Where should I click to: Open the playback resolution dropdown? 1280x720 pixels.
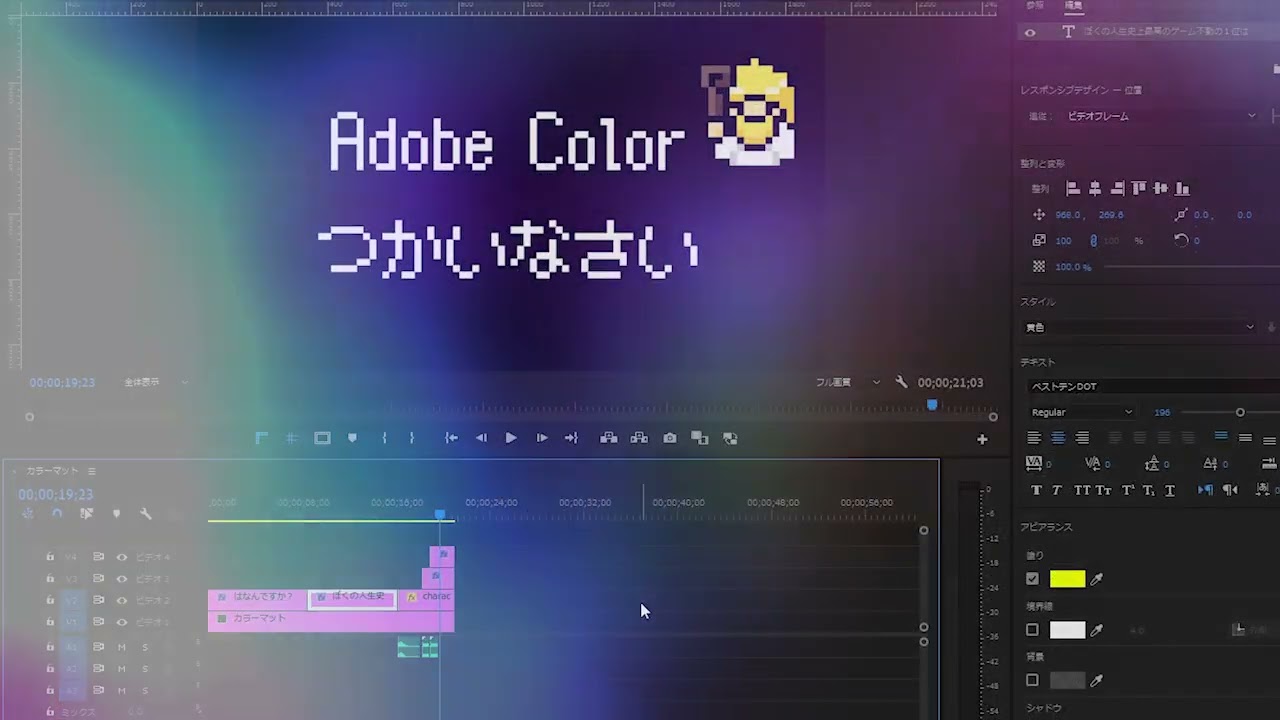[x=848, y=382]
